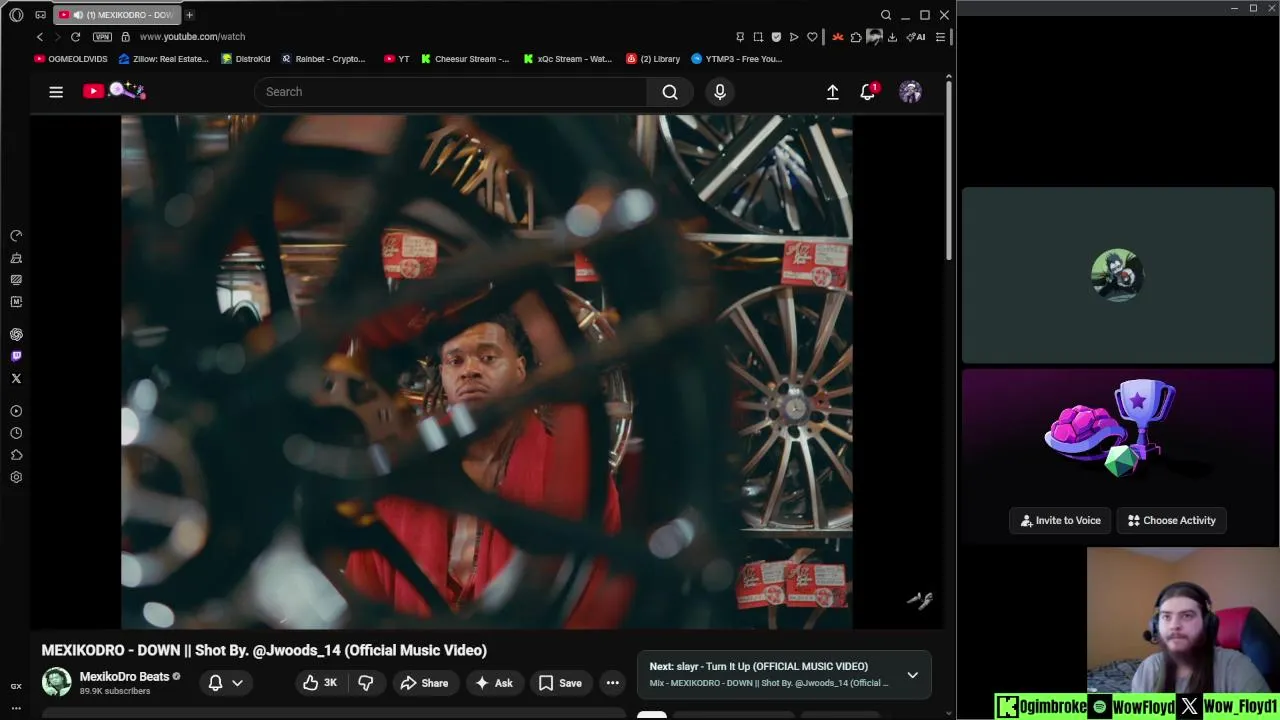Toggle the VPN badge in the address bar
1280x720 pixels.
tap(102, 37)
